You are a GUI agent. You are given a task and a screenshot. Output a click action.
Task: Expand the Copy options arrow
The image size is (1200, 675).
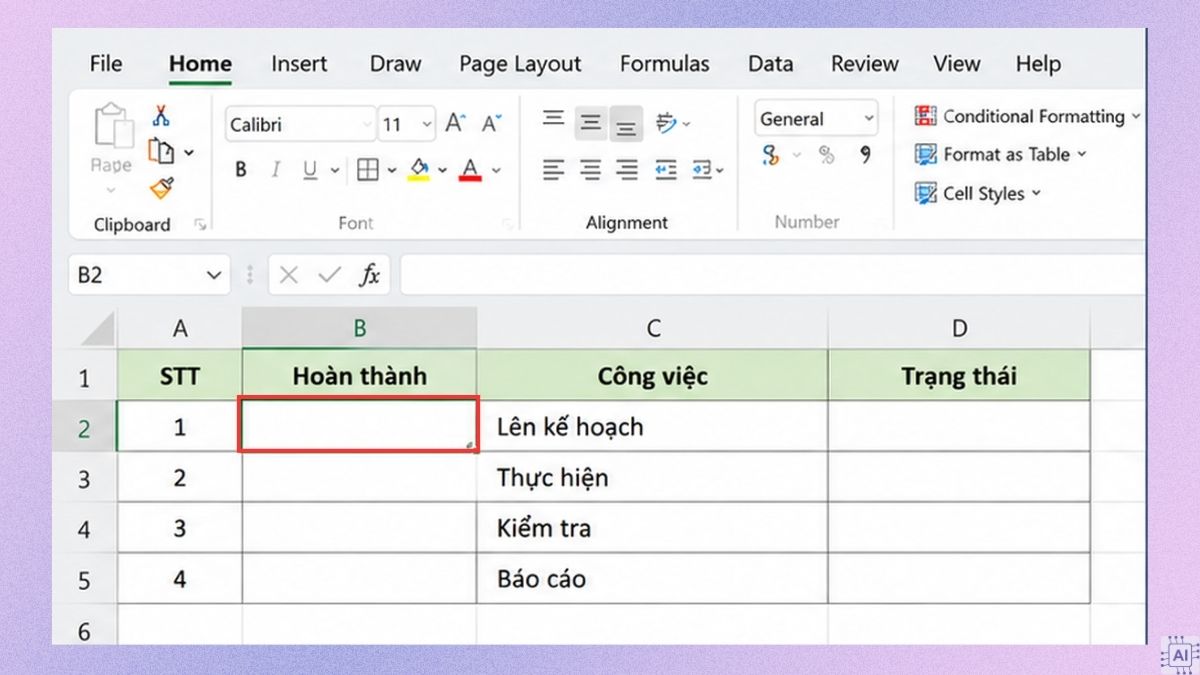pos(189,153)
